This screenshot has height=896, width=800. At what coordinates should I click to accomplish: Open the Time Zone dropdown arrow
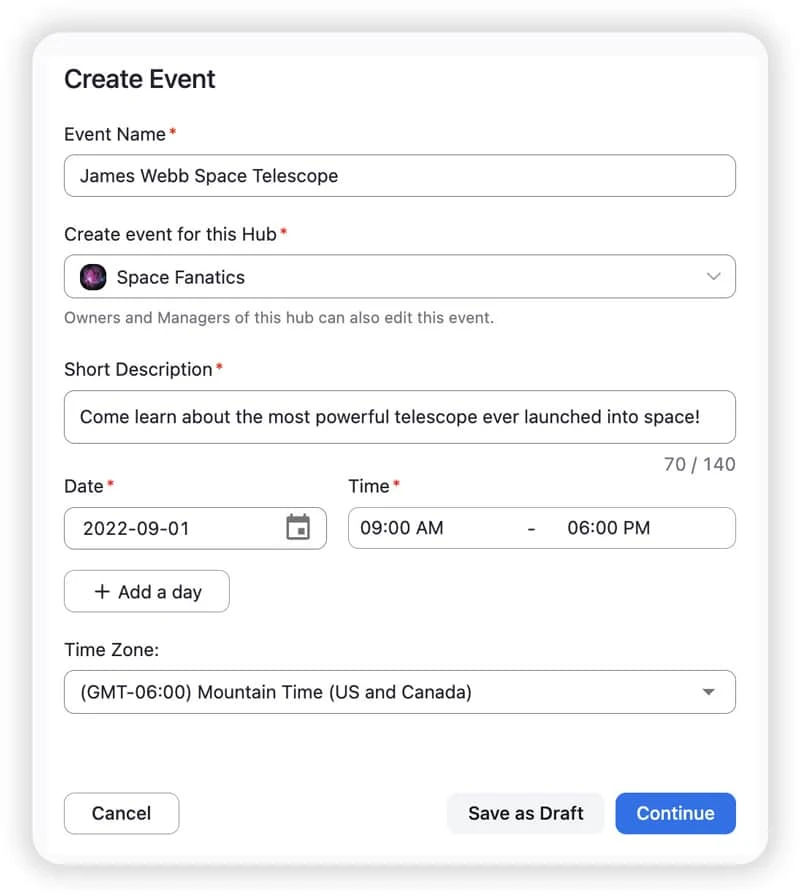pyautogui.click(x=709, y=692)
